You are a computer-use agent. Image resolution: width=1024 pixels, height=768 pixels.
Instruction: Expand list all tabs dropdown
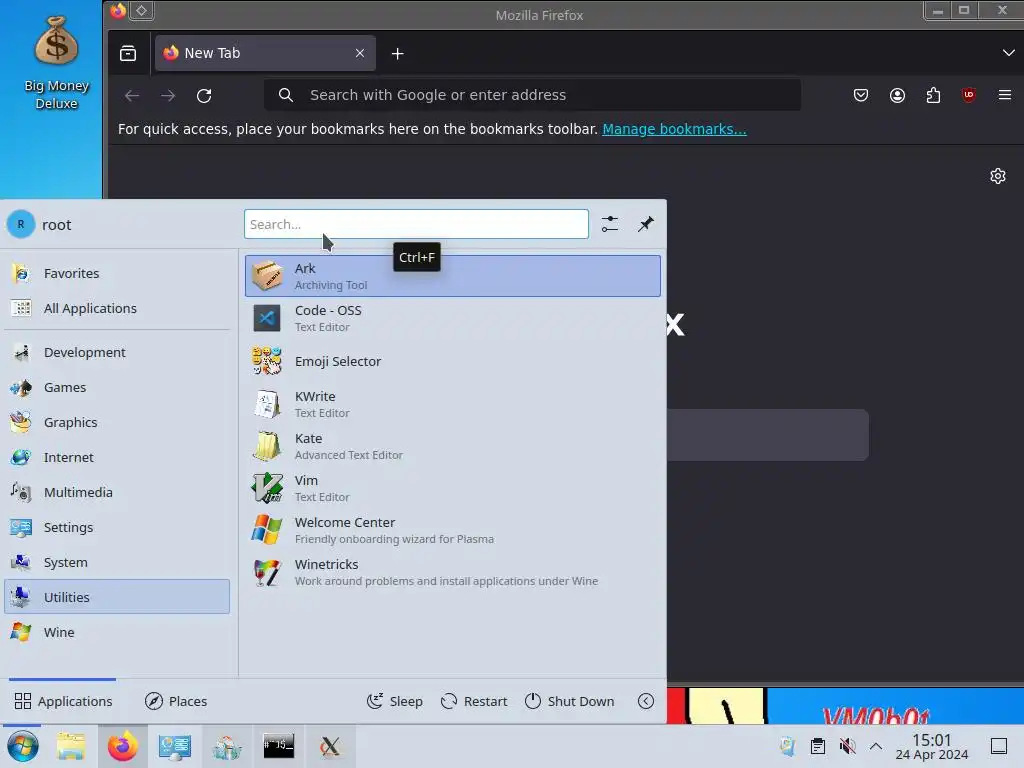(x=1008, y=53)
